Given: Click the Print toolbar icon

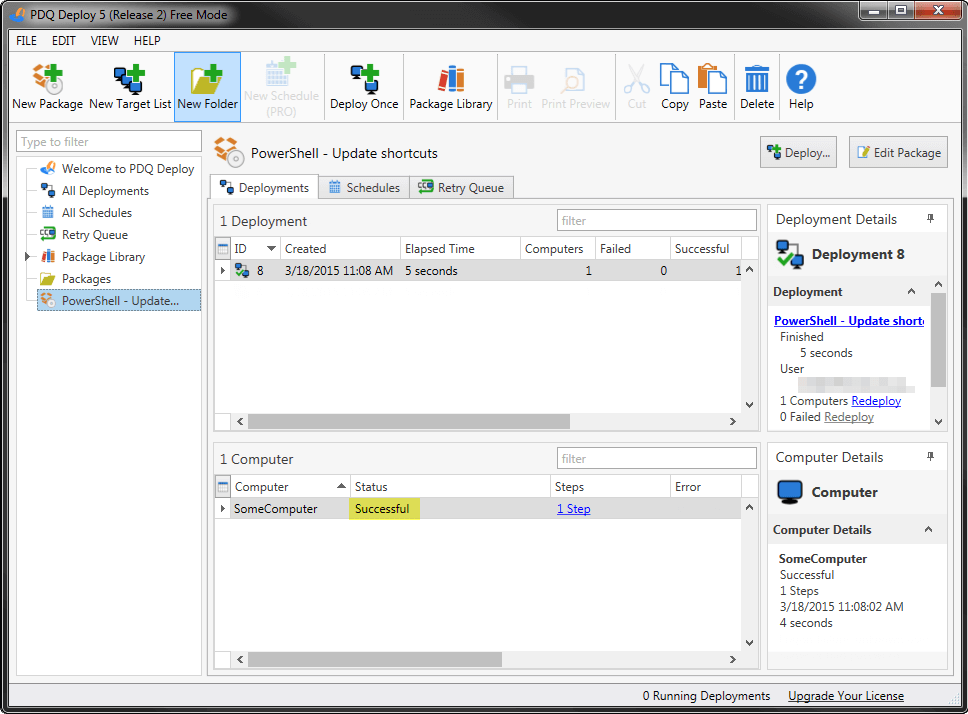Looking at the screenshot, I should [x=519, y=78].
